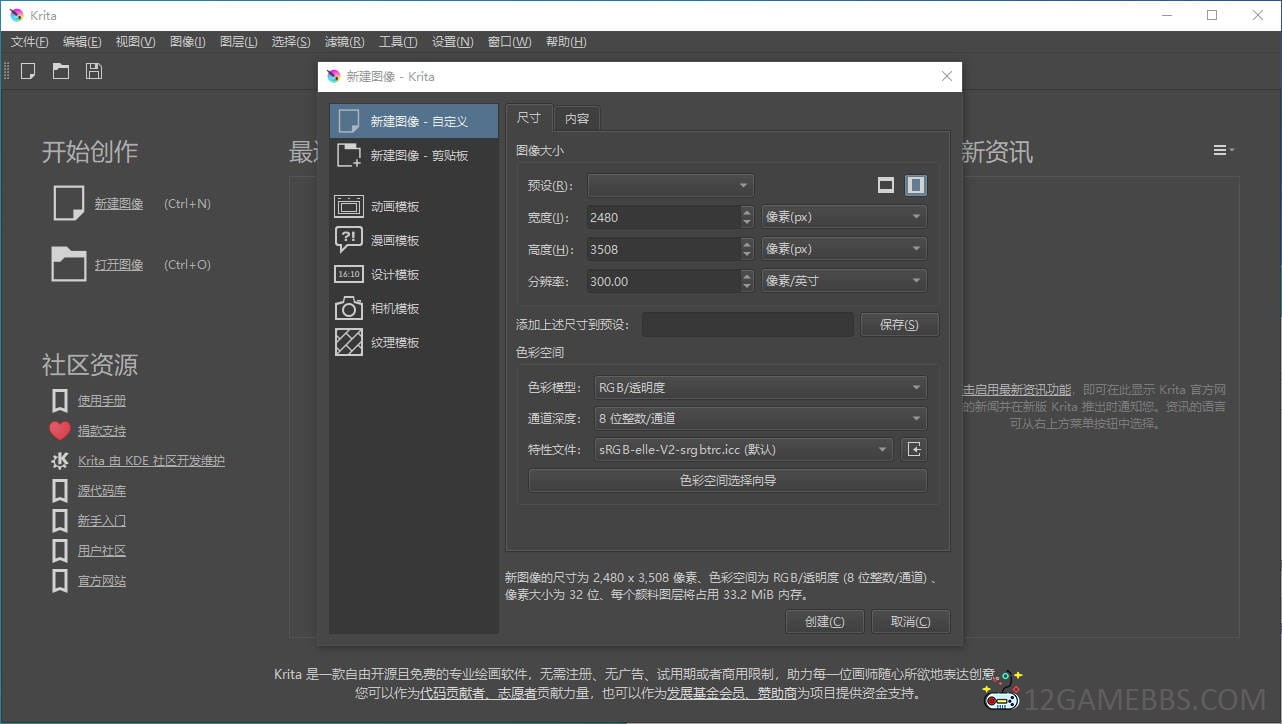Click 色彩空间选择向导 button
This screenshot has height=724, width=1282.
pos(727,481)
